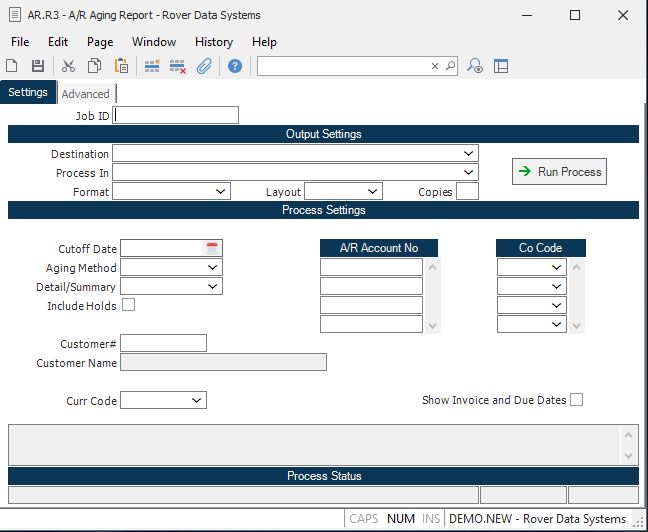Switch to the Advanced tab

pyautogui.click(x=86, y=94)
